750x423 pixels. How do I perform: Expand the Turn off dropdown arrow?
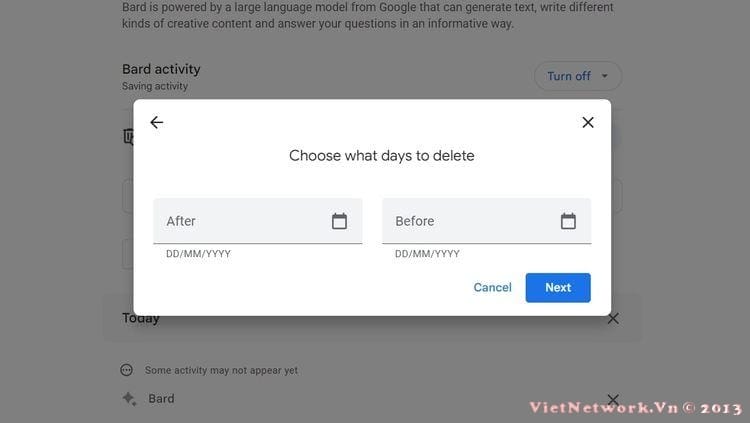605,76
